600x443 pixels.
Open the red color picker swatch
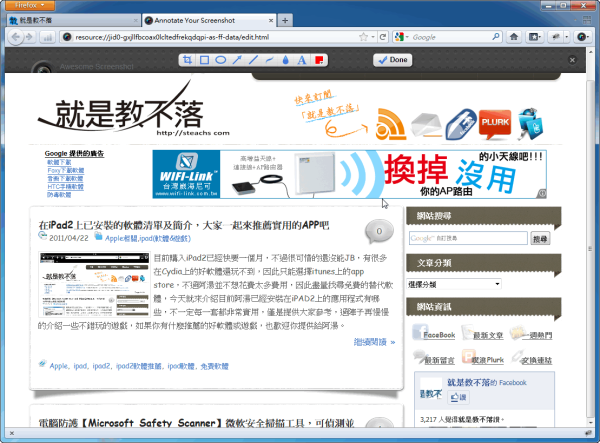click(319, 60)
